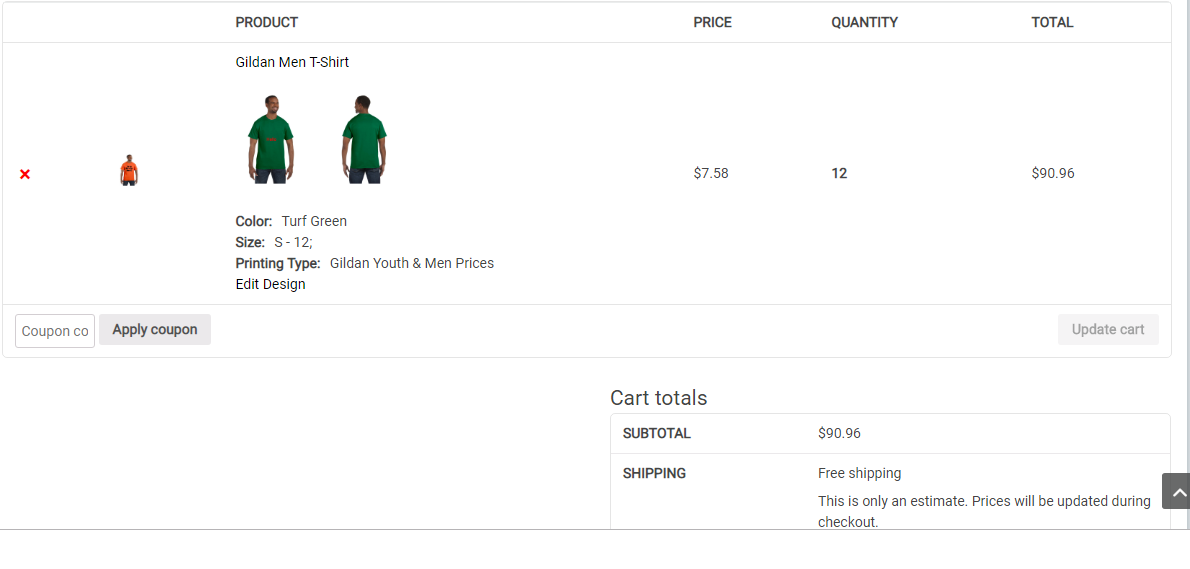Click the scroll-to-top arrow icon

click(x=1176, y=491)
